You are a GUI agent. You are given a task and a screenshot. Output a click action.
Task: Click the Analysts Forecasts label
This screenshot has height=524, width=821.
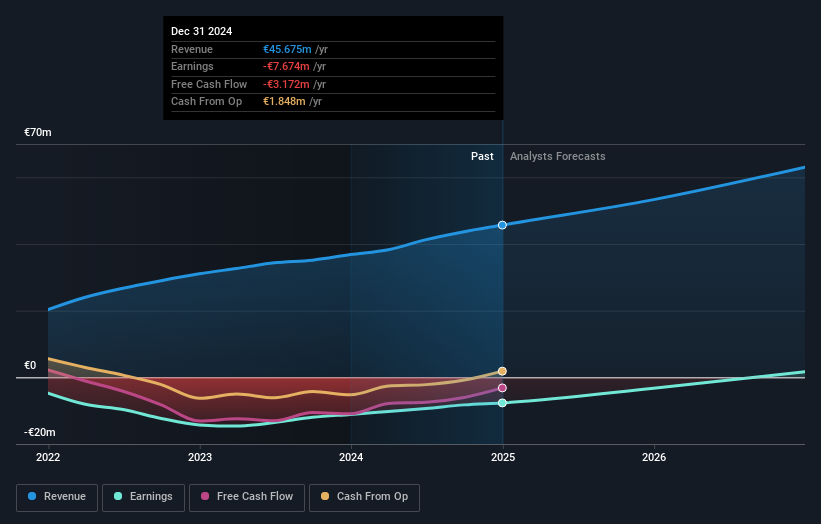pyautogui.click(x=558, y=157)
